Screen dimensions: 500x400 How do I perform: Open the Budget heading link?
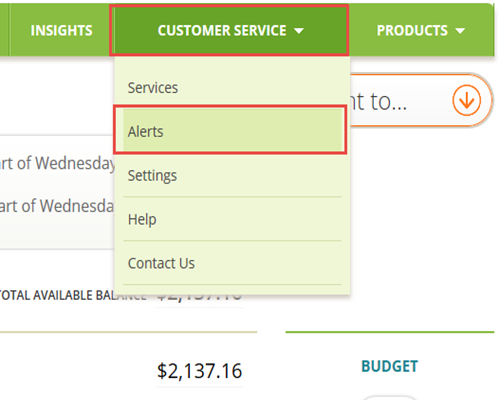[x=389, y=366]
